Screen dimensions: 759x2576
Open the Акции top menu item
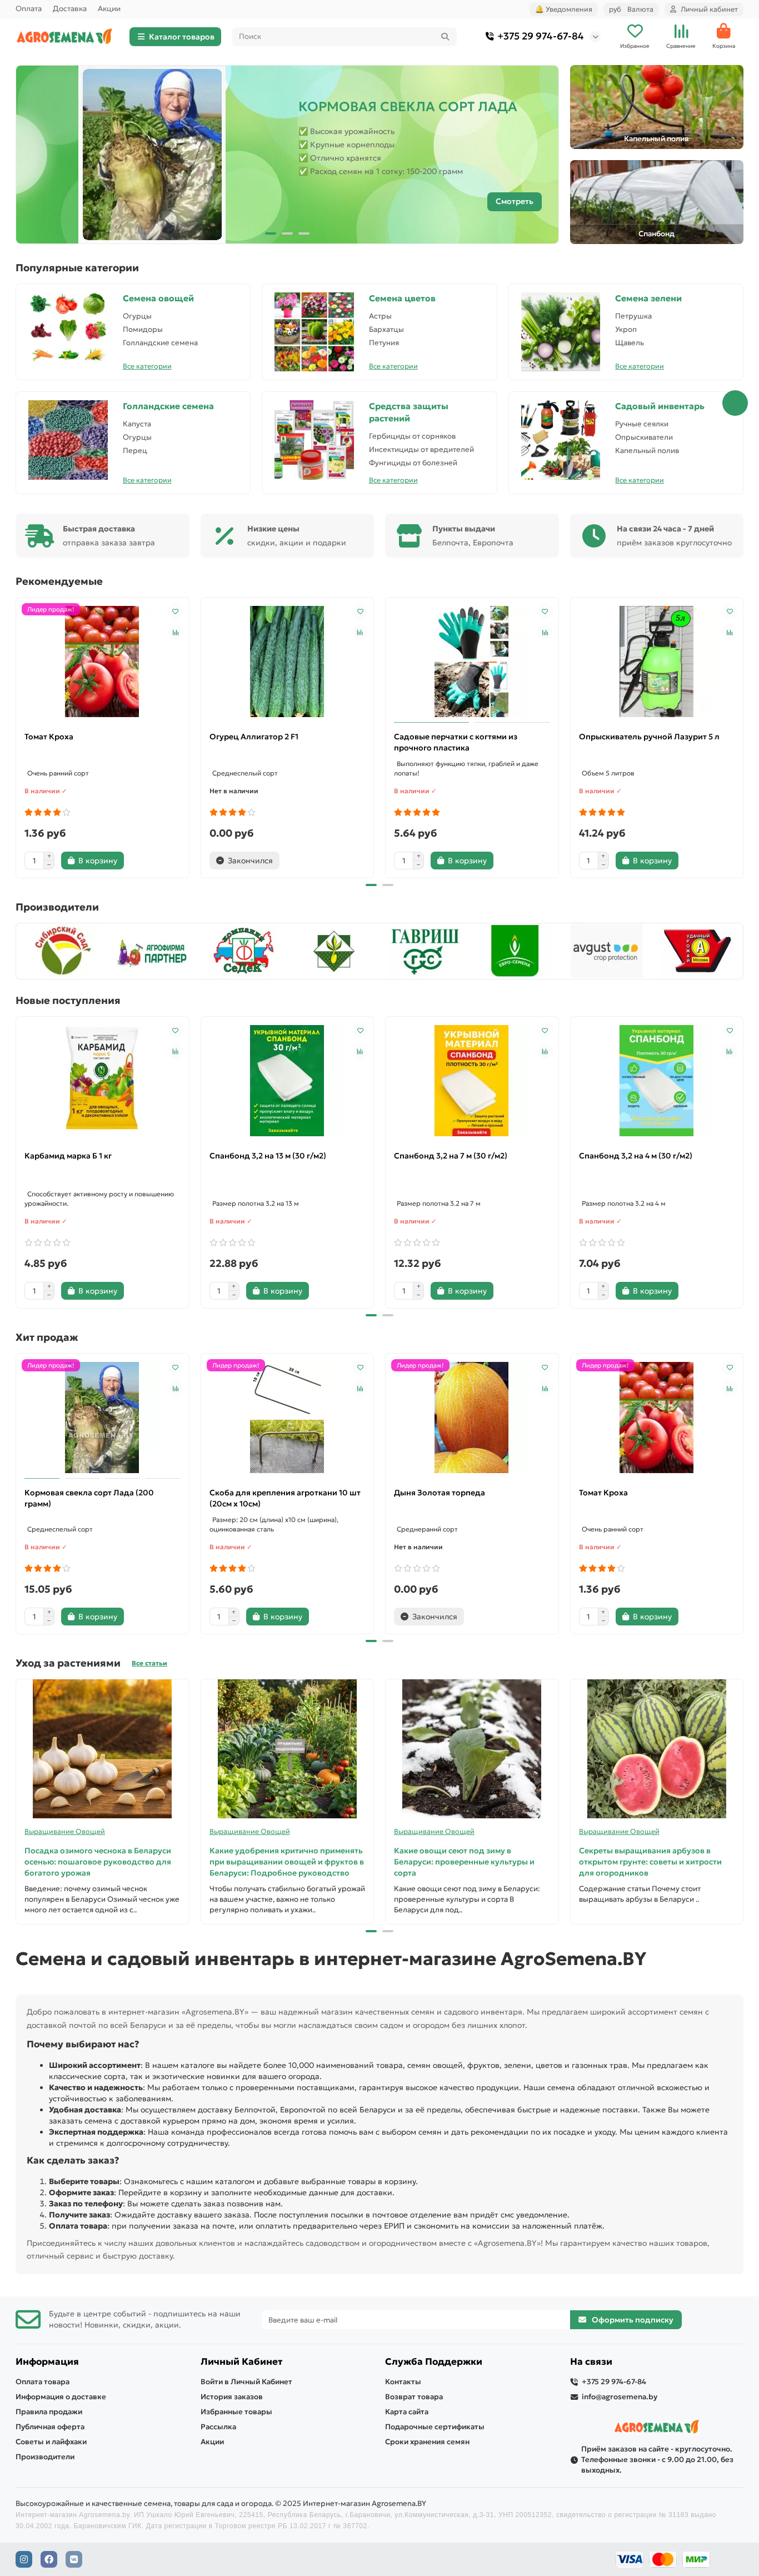(109, 9)
